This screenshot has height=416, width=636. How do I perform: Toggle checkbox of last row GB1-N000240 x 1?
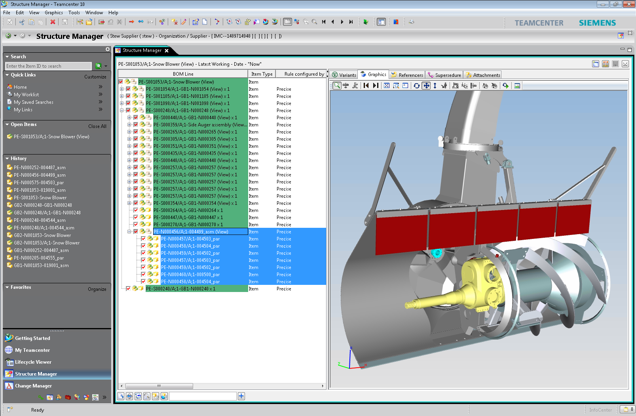coord(128,289)
